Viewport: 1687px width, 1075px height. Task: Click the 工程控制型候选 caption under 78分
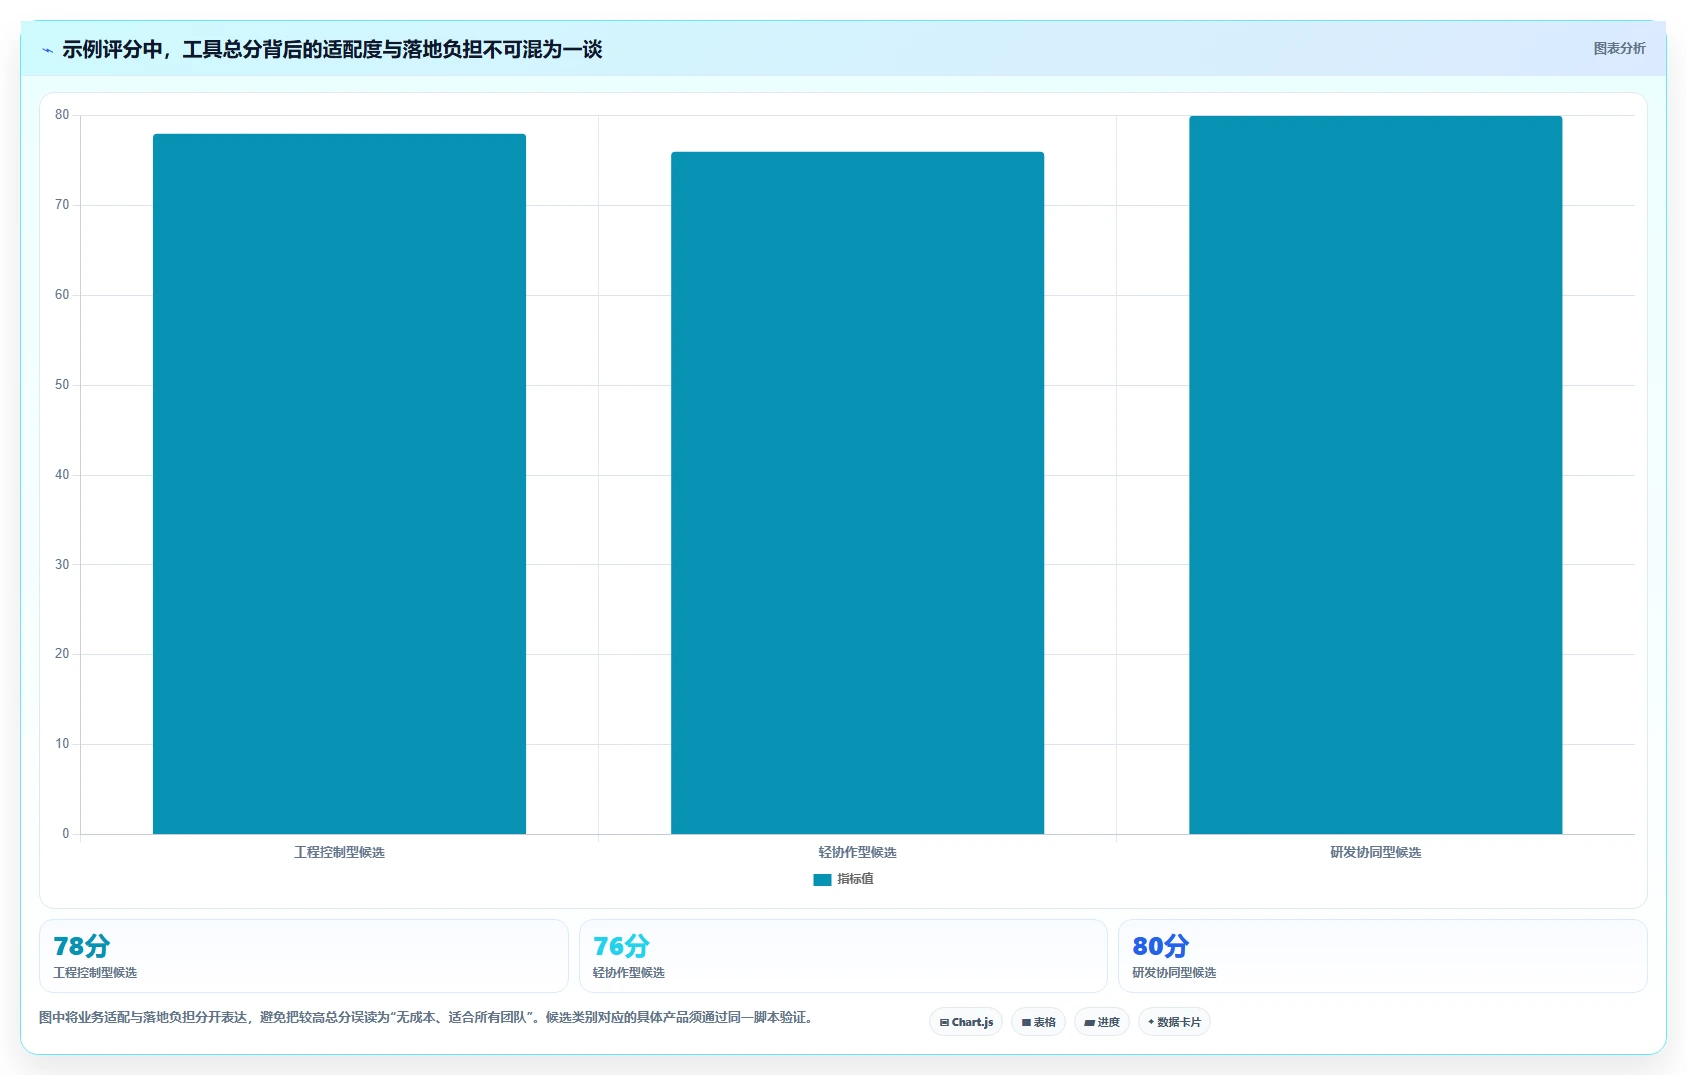95,972
